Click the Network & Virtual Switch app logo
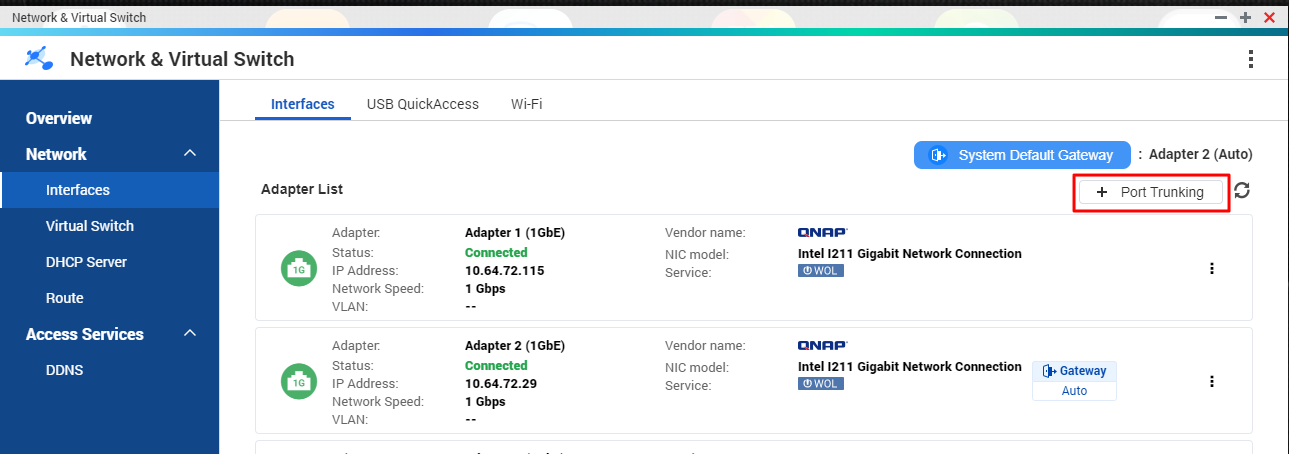Screen dimensions: 1289x454 (x=39, y=59)
